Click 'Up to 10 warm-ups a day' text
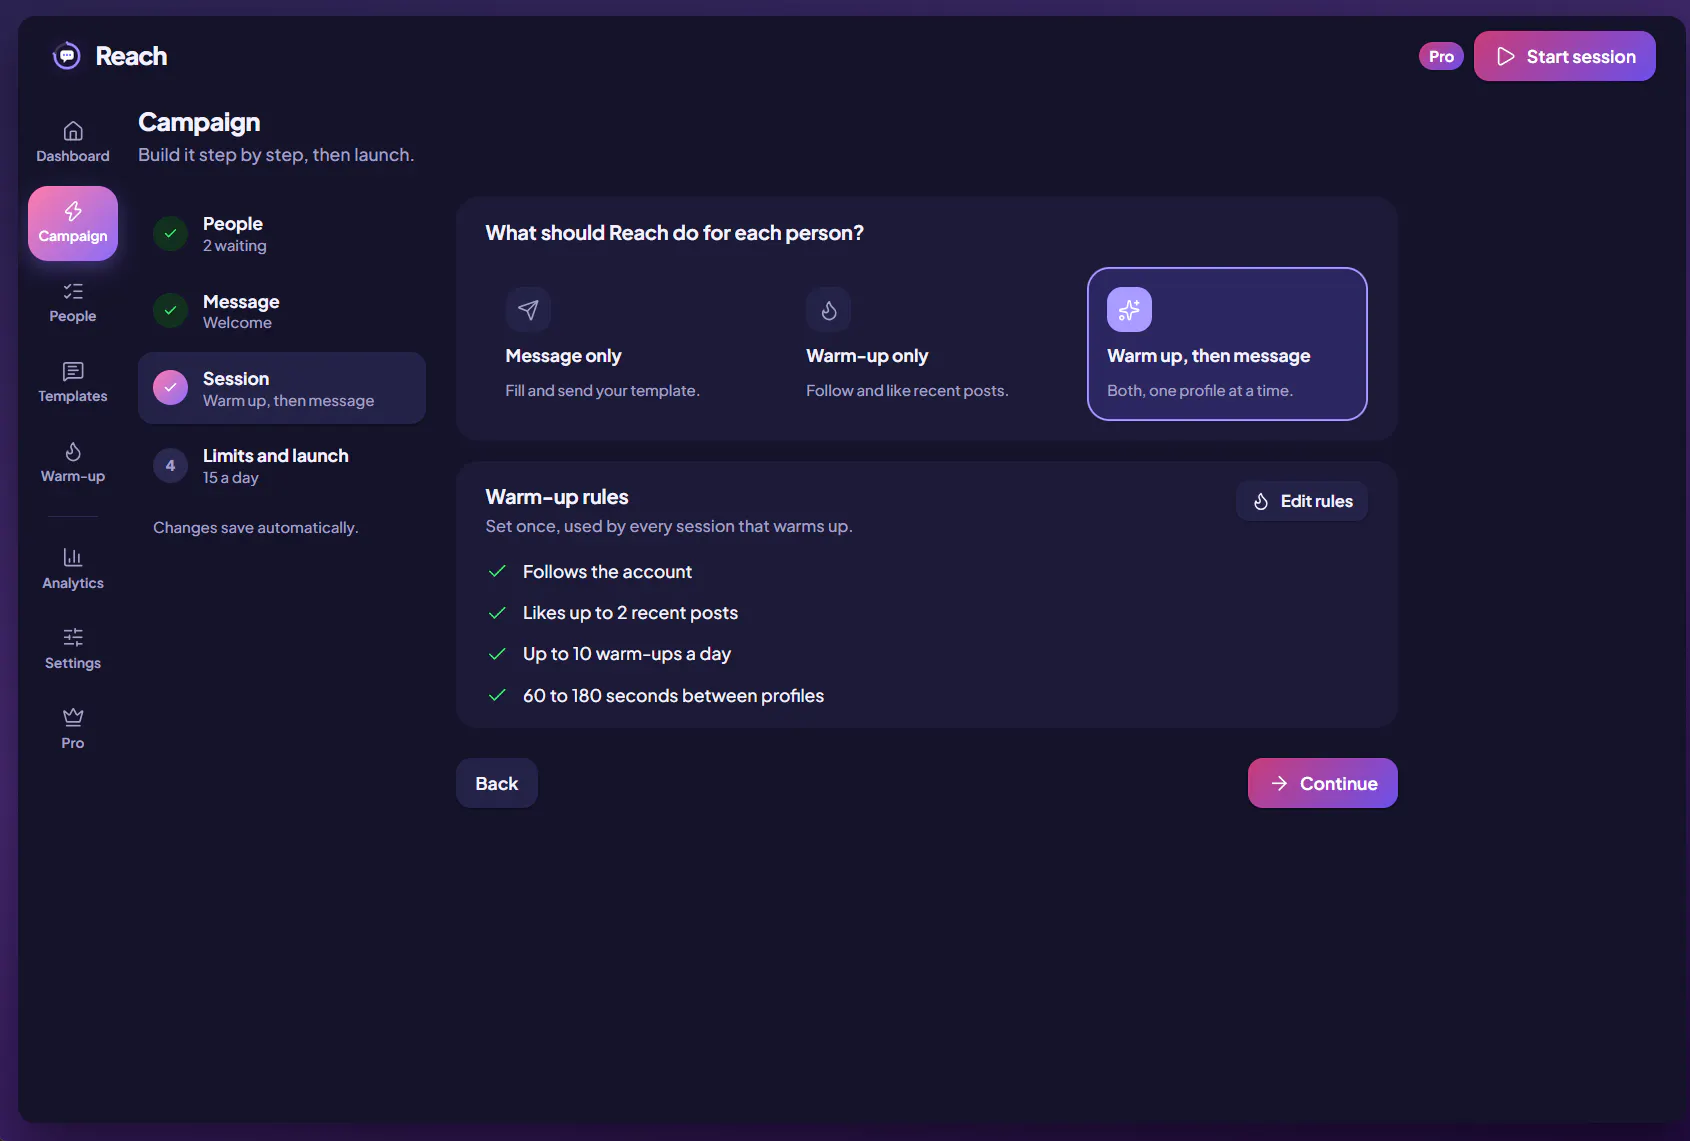Image resolution: width=1690 pixels, height=1141 pixels. point(627,654)
